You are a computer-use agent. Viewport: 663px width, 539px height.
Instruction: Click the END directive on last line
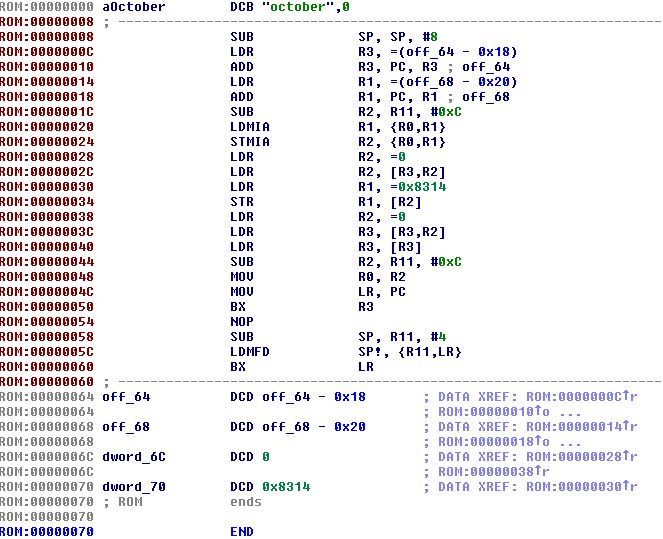(x=242, y=532)
